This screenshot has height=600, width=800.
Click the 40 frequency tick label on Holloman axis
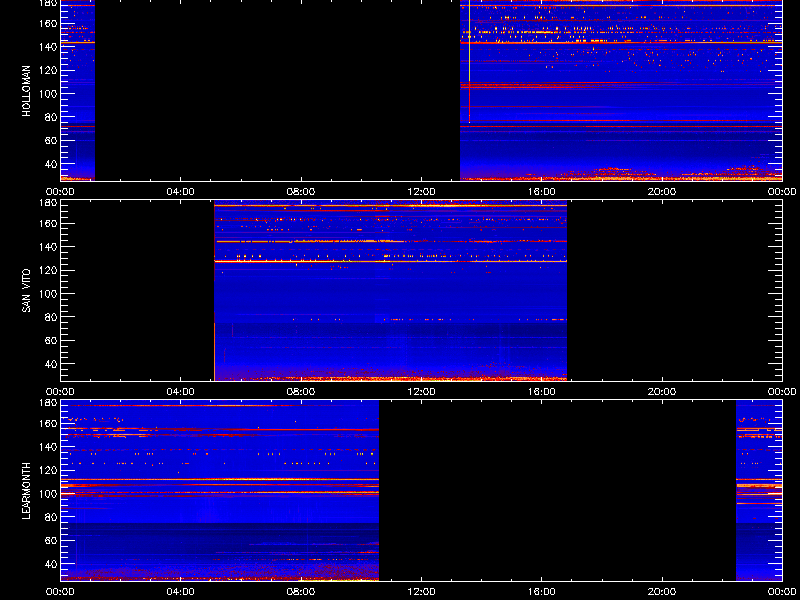click(51, 164)
